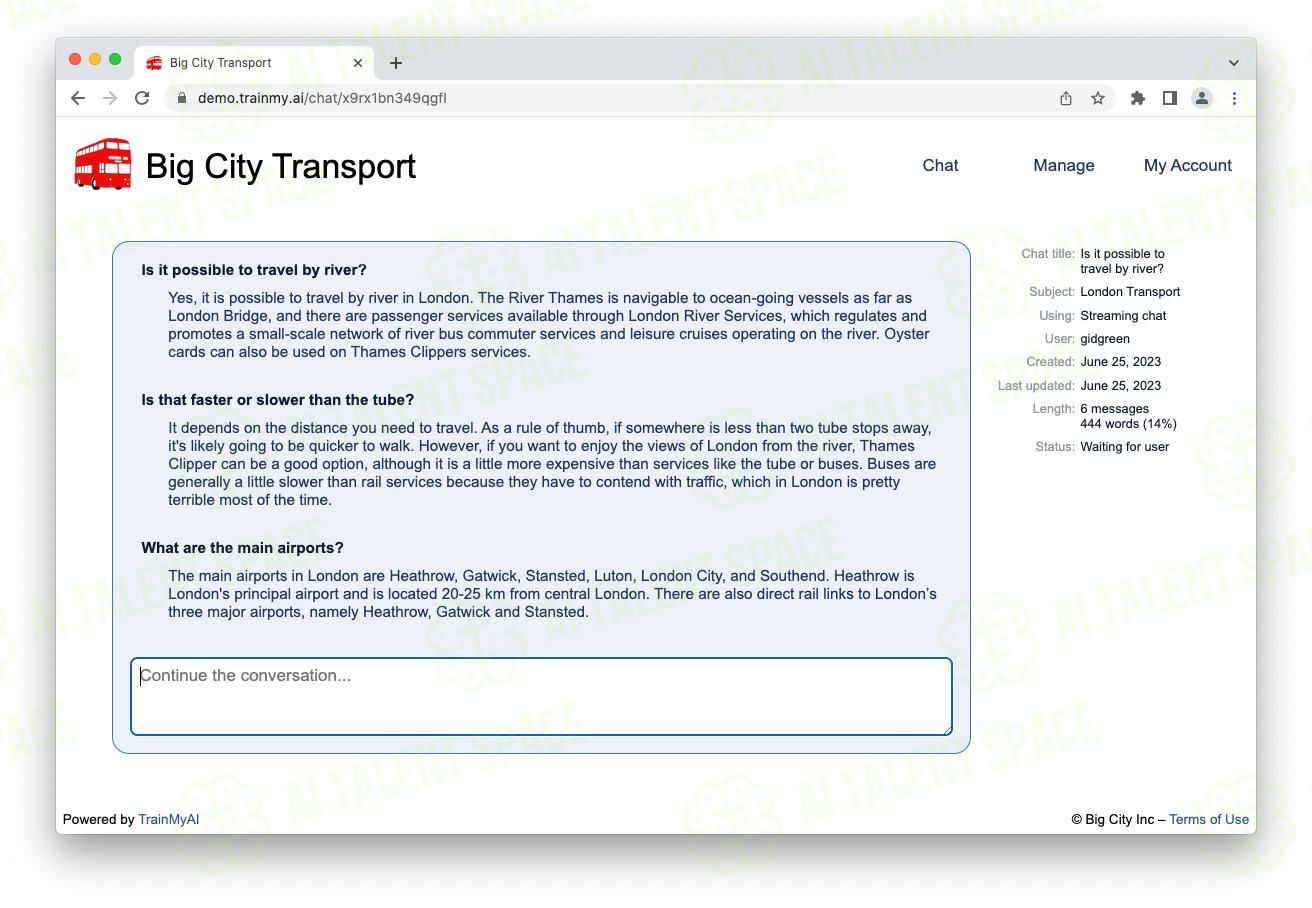Click the 'Streaming chat' value
The width and height of the screenshot is (1312, 908).
point(1123,316)
